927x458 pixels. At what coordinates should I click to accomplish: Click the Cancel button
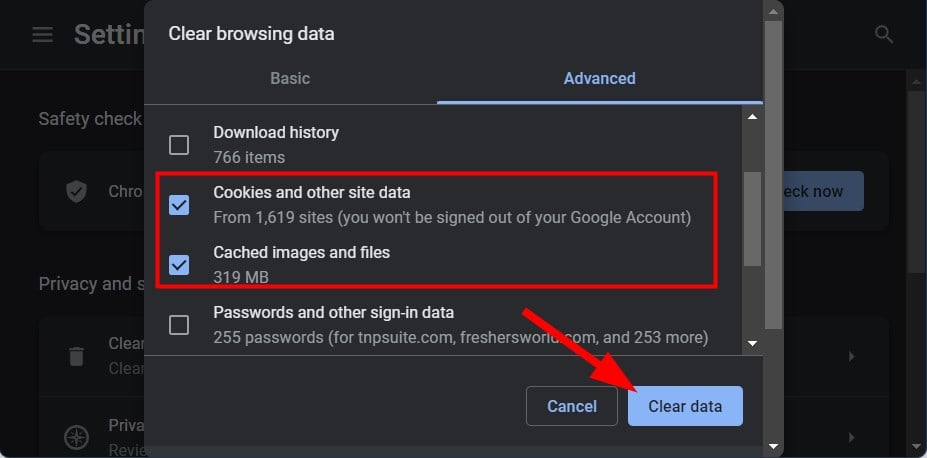coord(572,406)
